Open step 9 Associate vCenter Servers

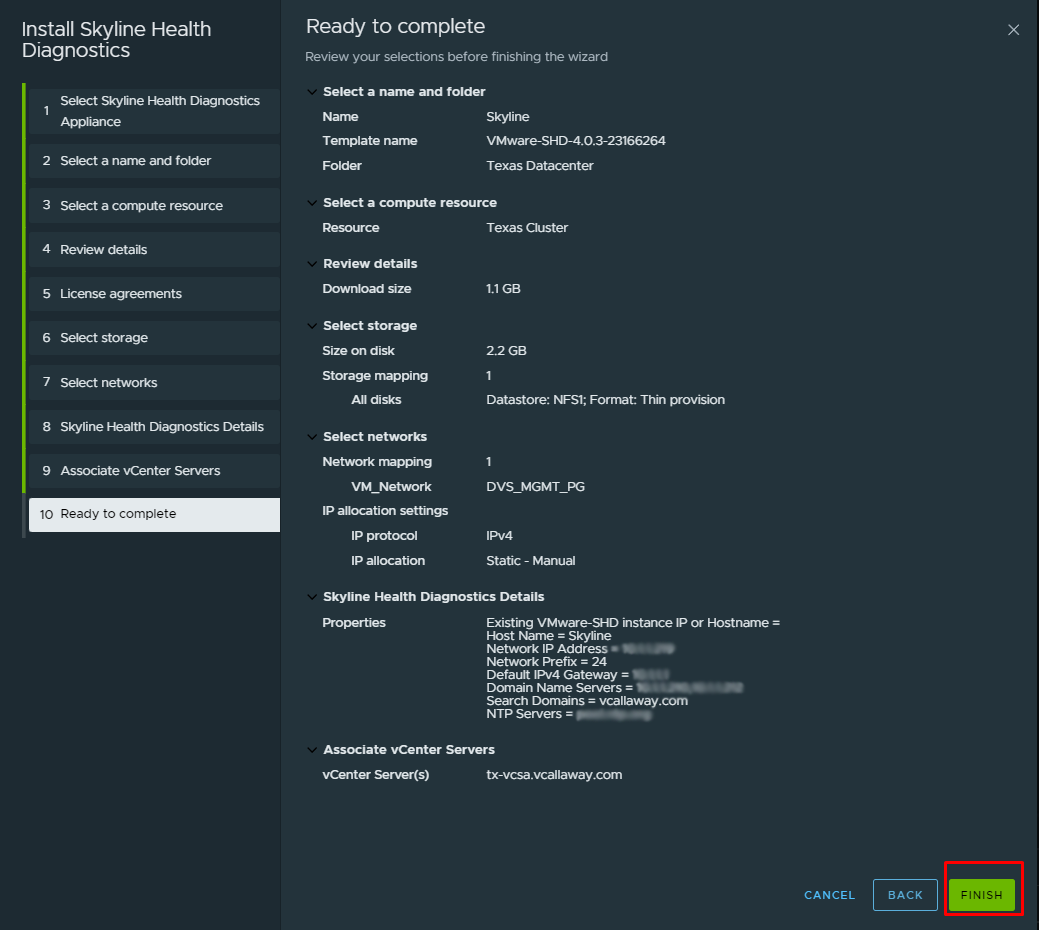coord(154,470)
